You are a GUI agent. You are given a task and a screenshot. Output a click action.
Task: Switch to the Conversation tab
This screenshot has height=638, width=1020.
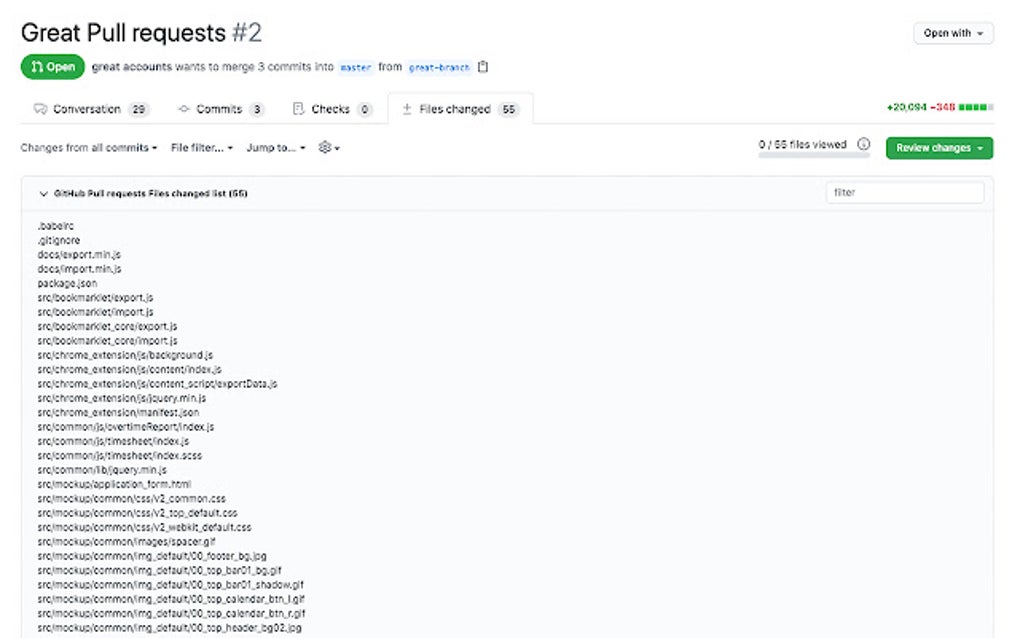click(x=90, y=109)
